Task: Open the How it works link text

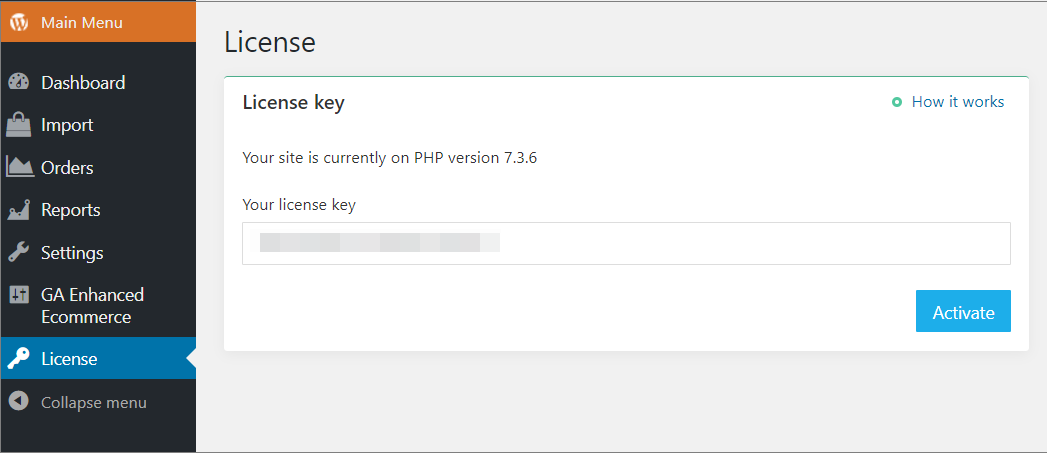Action: pos(958,102)
